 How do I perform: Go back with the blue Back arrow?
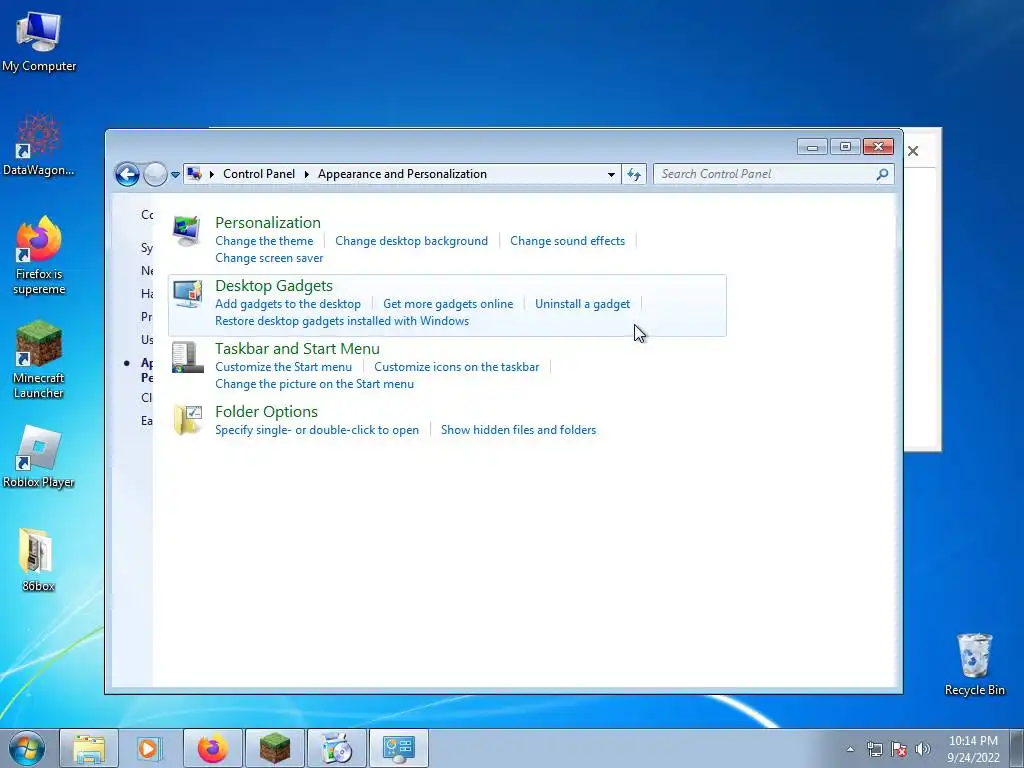click(127, 174)
